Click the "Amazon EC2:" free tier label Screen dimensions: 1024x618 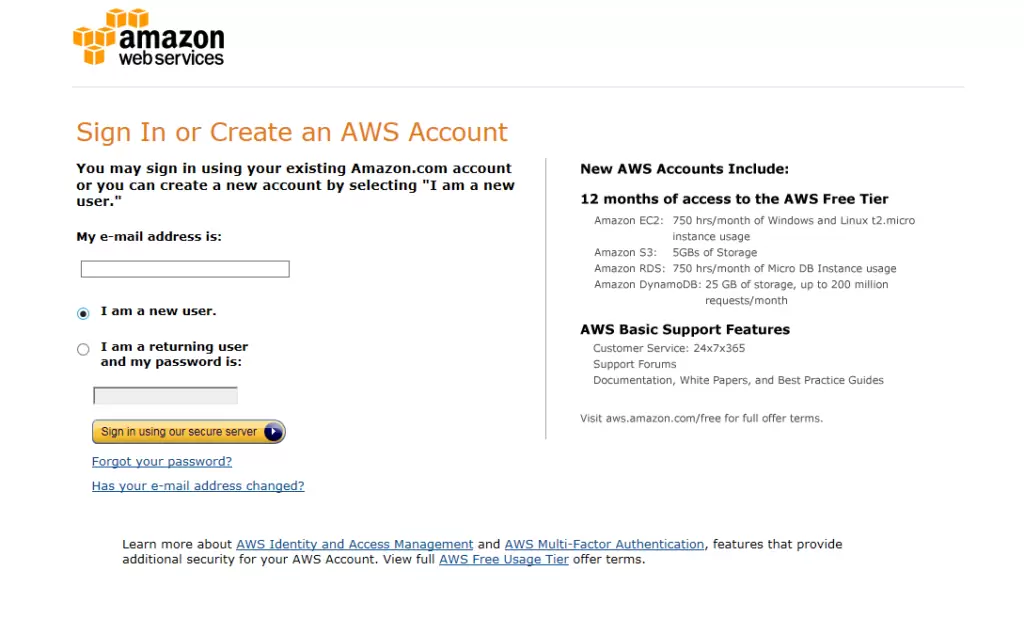[629, 221]
